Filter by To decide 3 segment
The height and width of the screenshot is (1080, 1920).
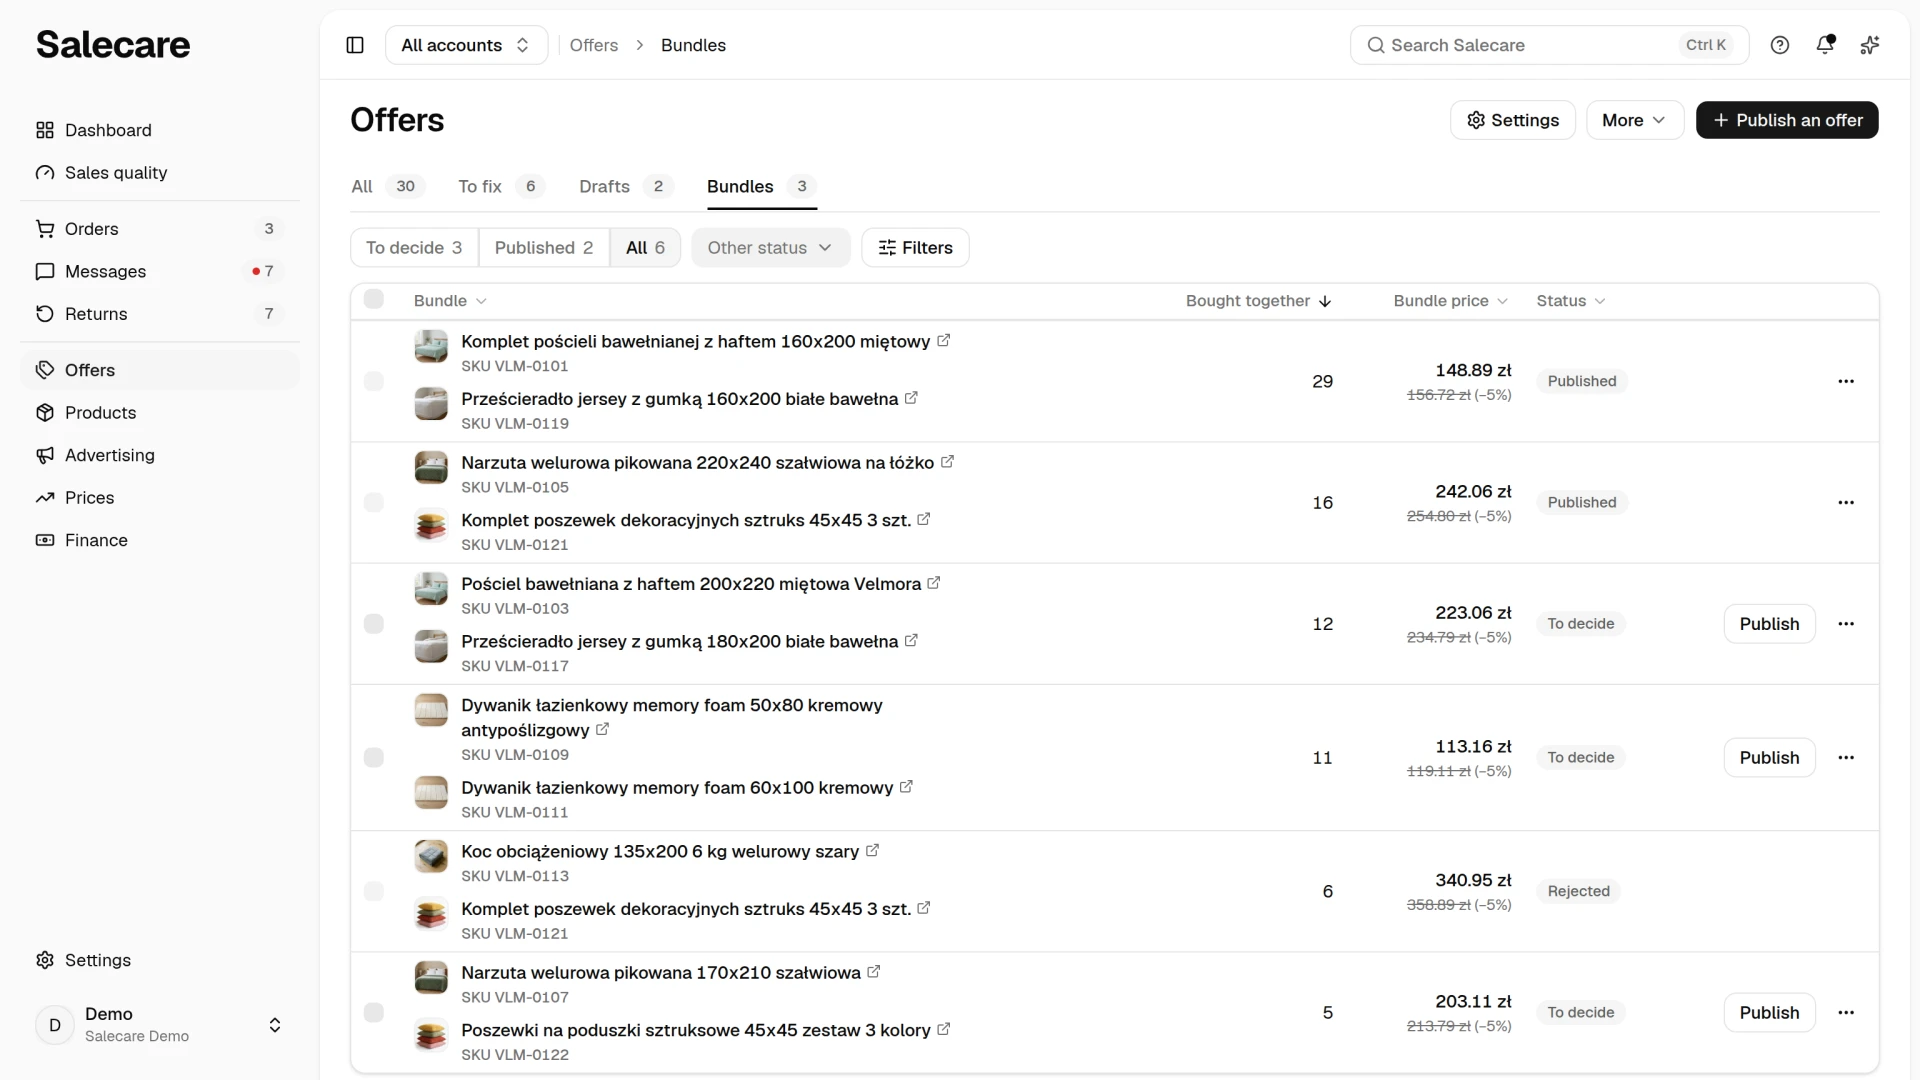[414, 248]
